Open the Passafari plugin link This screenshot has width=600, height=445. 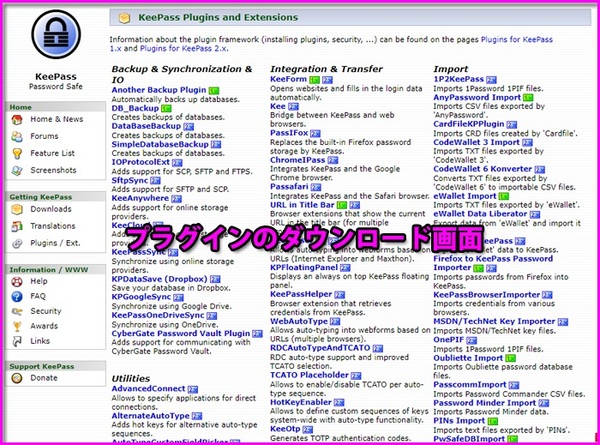pos(289,187)
